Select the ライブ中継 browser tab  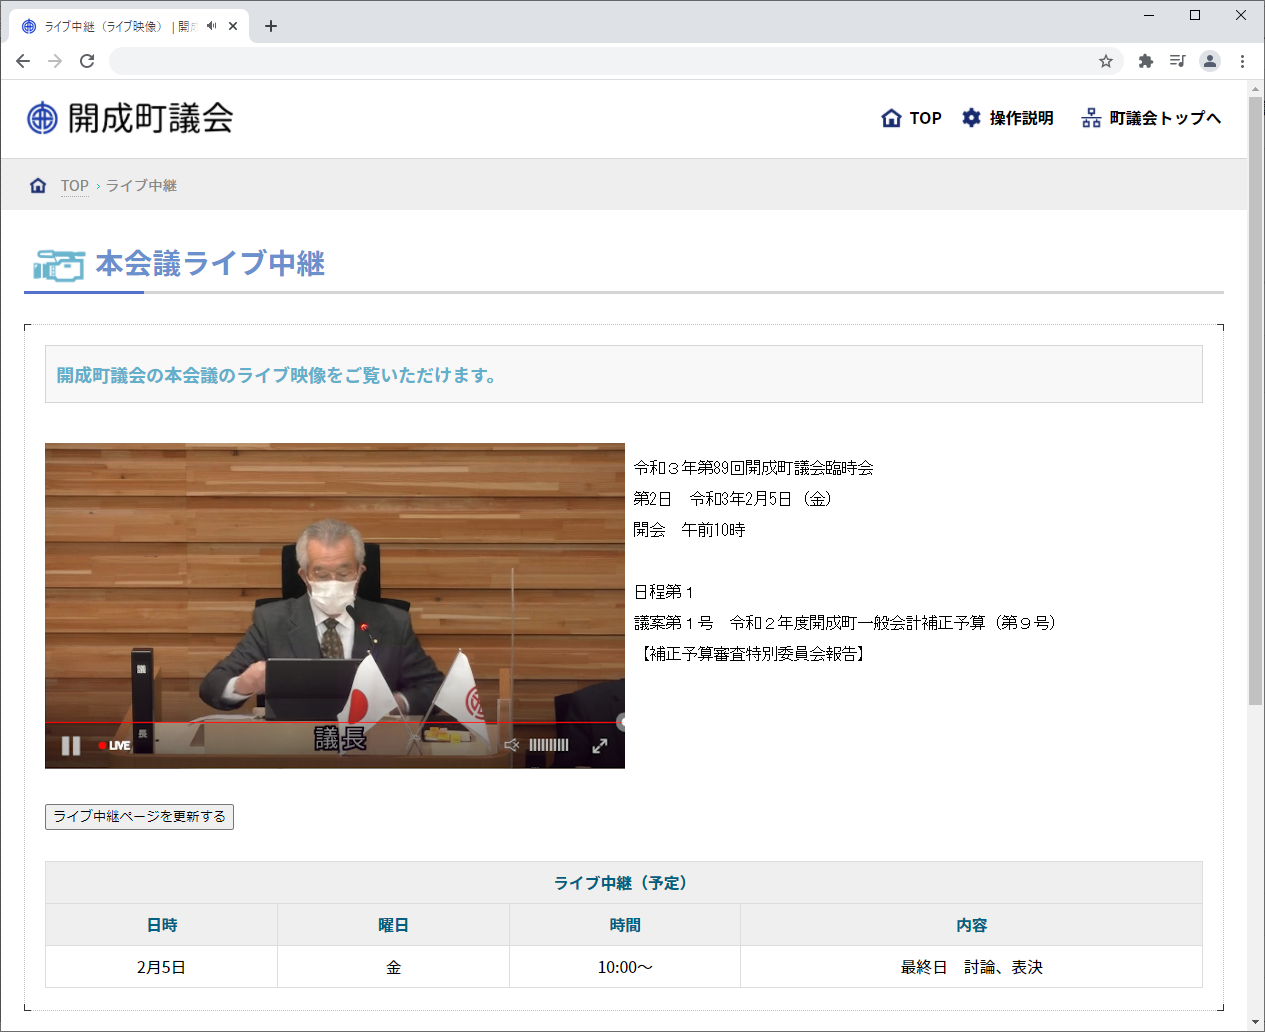(129, 26)
